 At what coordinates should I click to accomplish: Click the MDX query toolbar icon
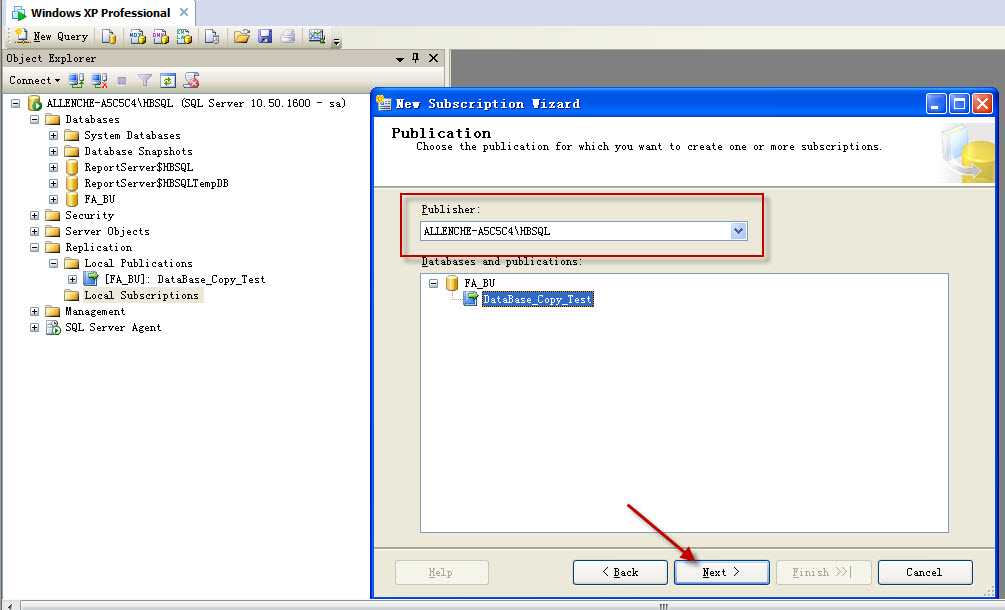pyautogui.click(x=137, y=37)
